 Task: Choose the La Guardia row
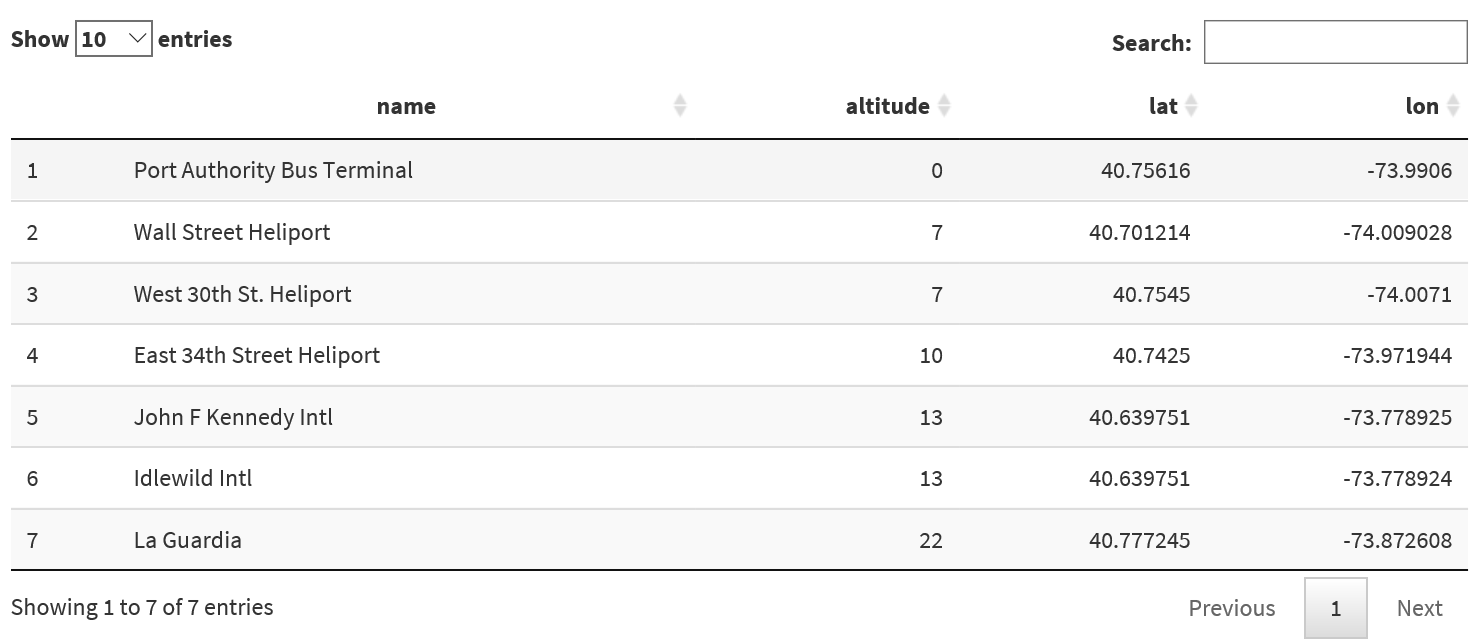(188, 540)
